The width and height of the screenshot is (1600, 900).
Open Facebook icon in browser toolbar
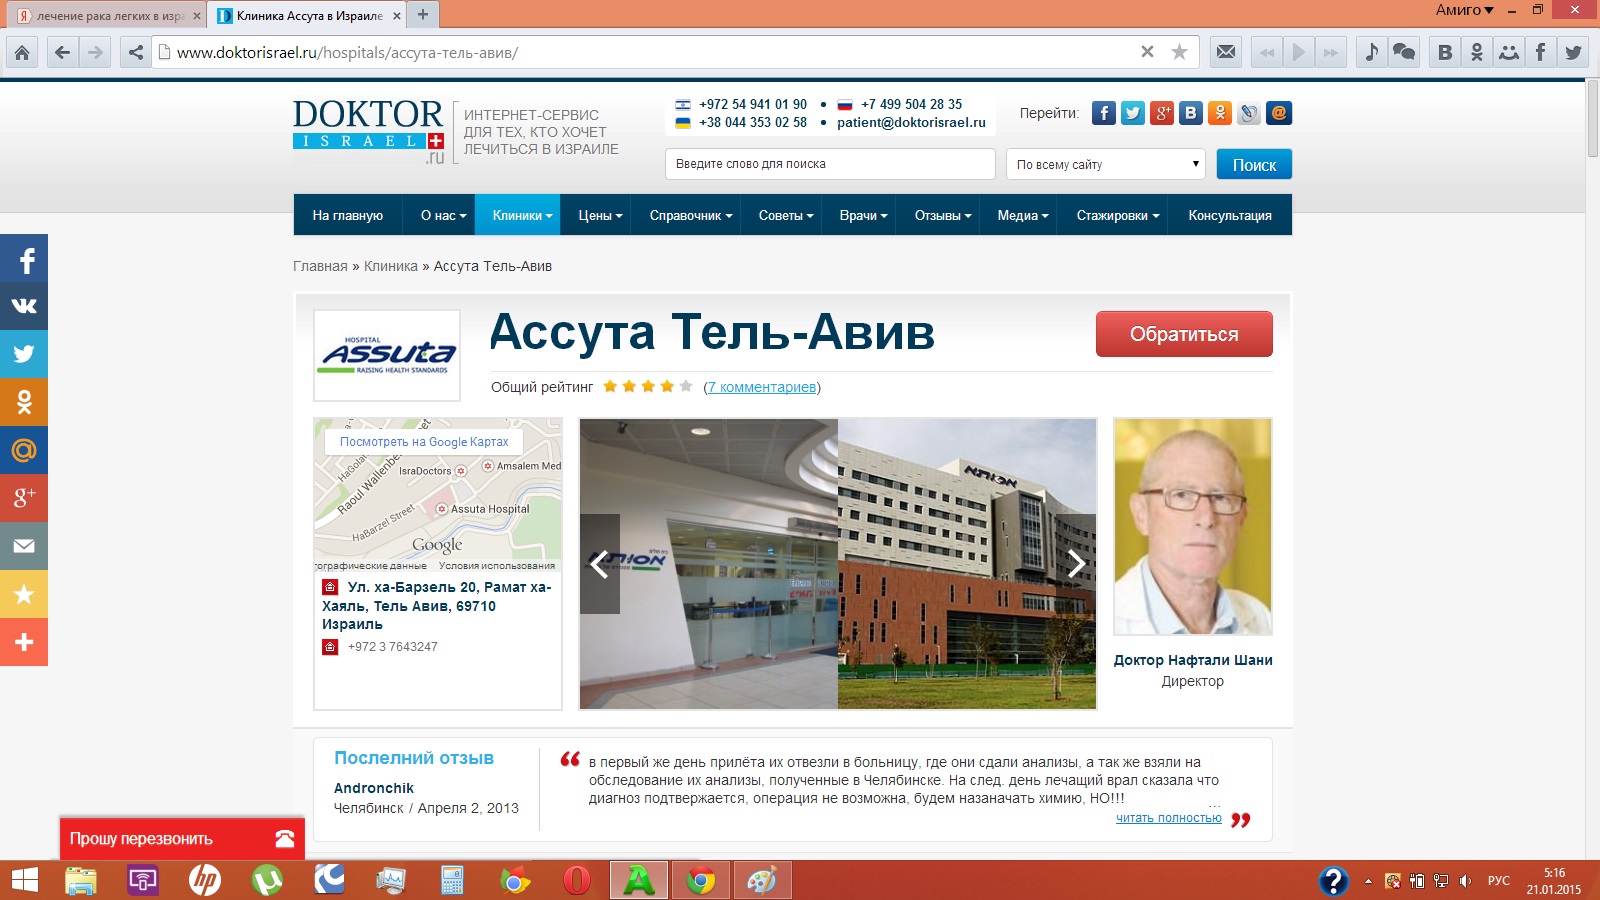[1541, 52]
